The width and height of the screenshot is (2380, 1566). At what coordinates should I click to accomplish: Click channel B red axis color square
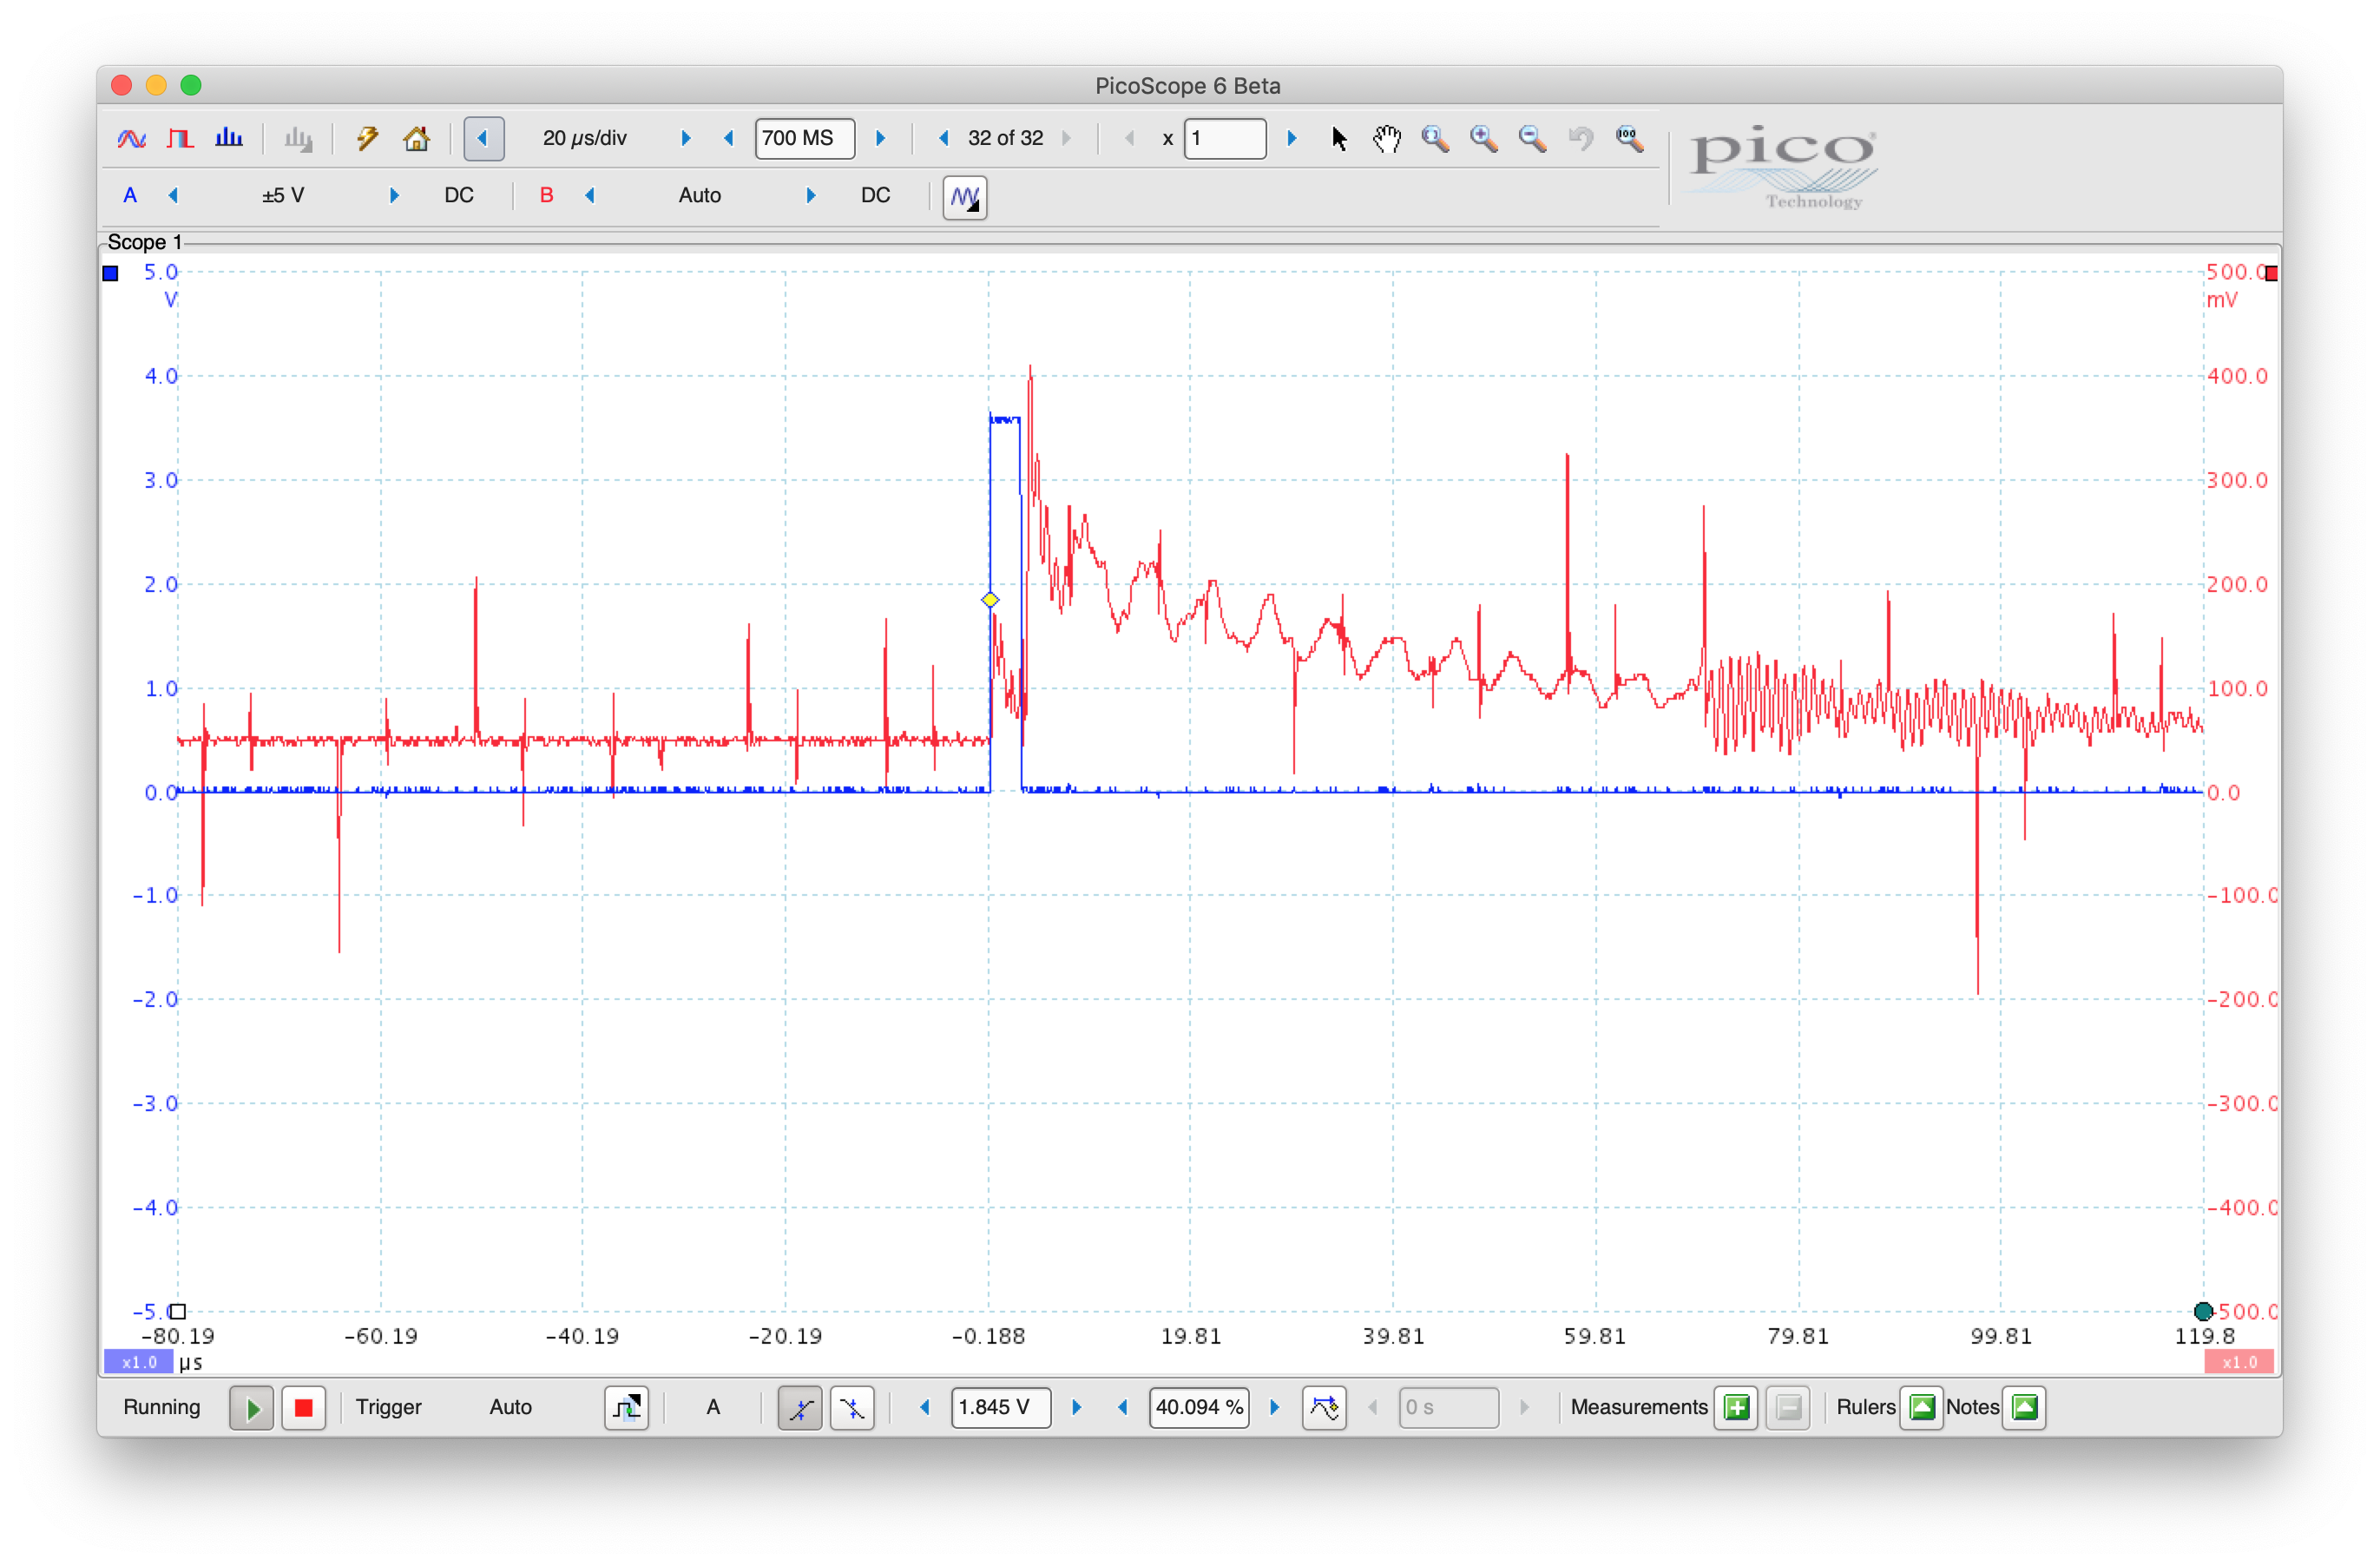coord(2271,273)
